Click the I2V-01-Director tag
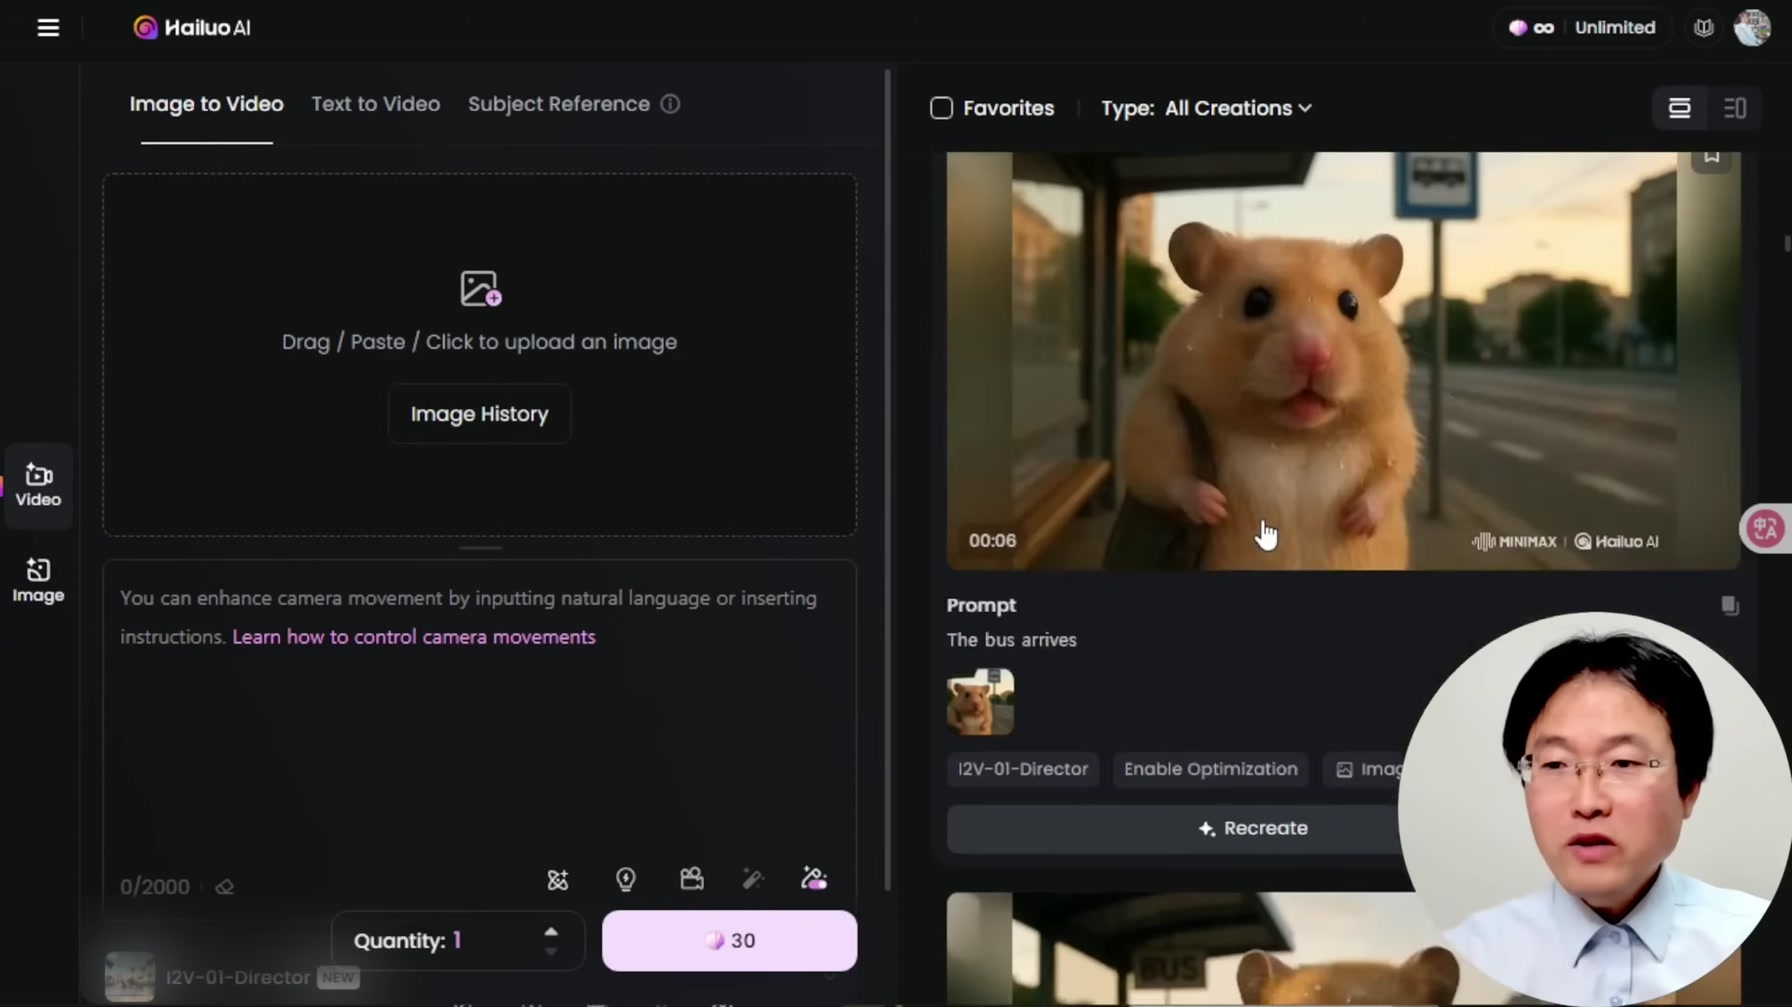 point(1023,769)
